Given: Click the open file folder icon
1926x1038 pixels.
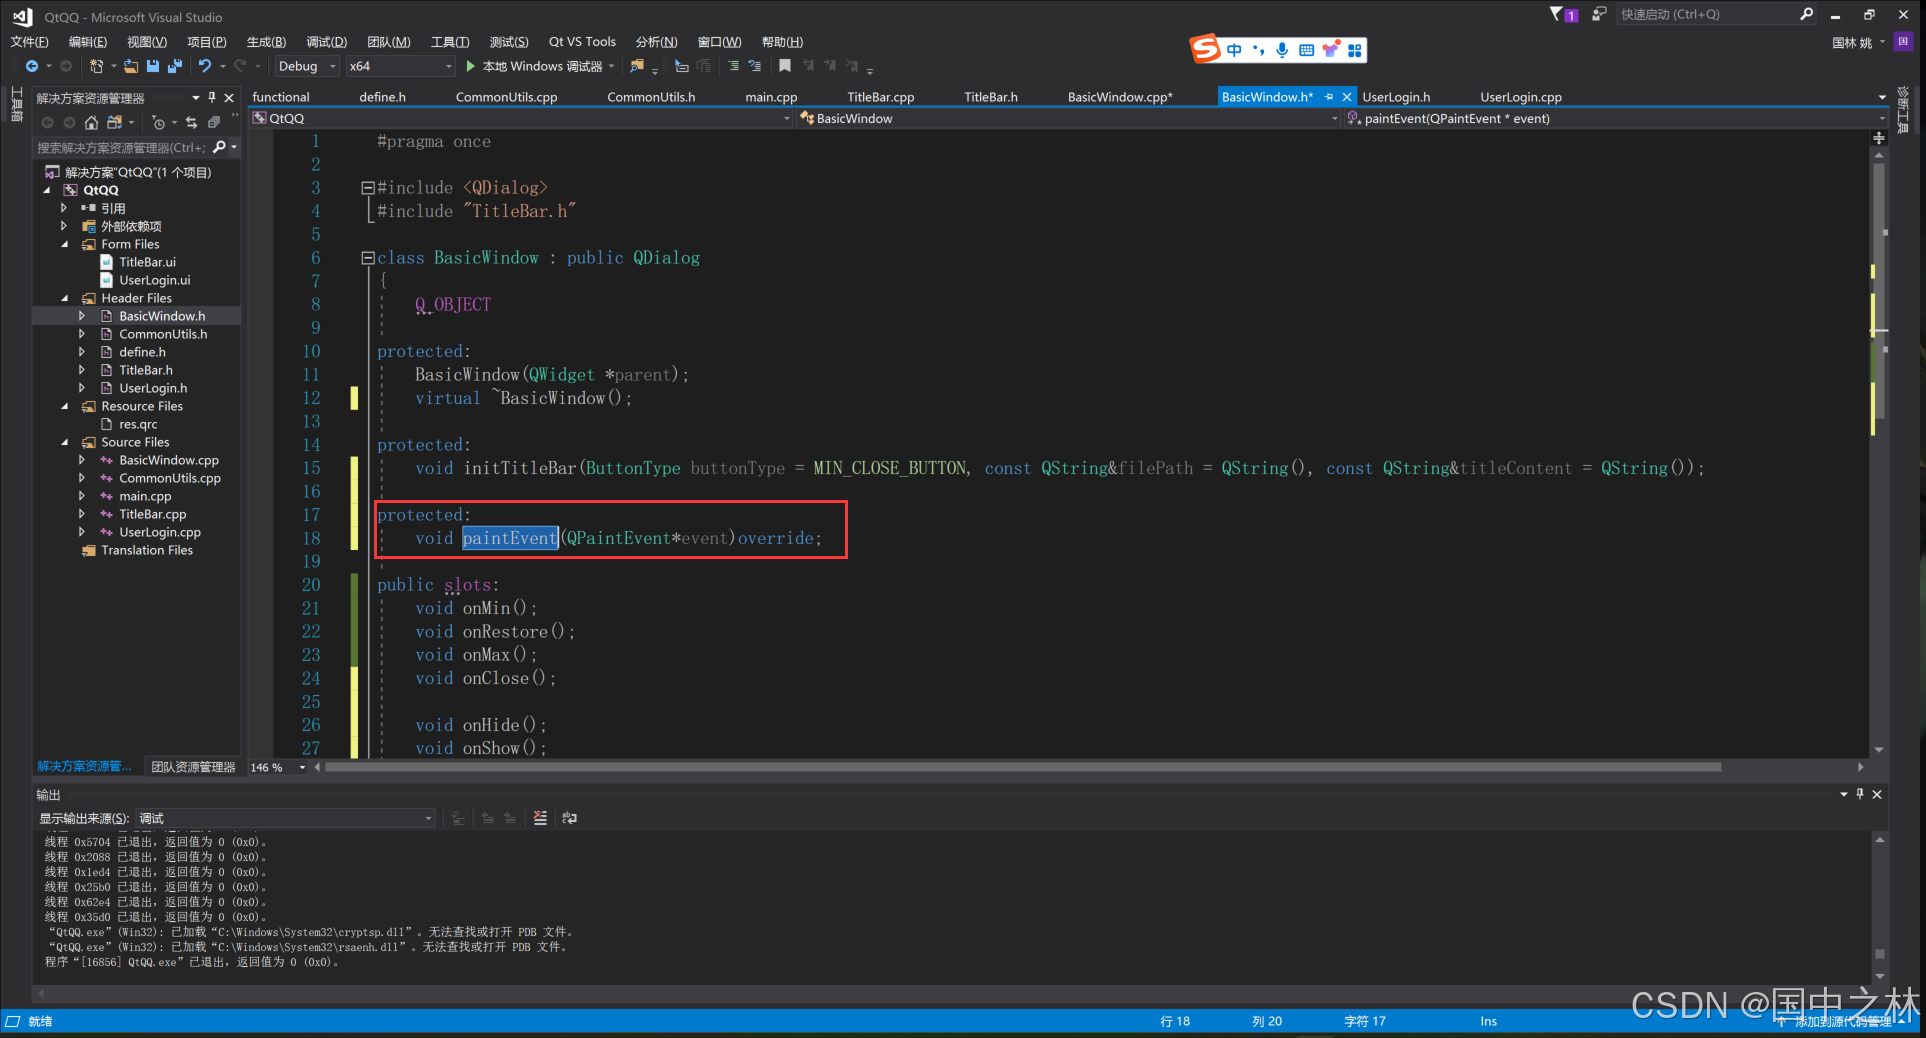Looking at the screenshot, I should pyautogui.click(x=130, y=66).
